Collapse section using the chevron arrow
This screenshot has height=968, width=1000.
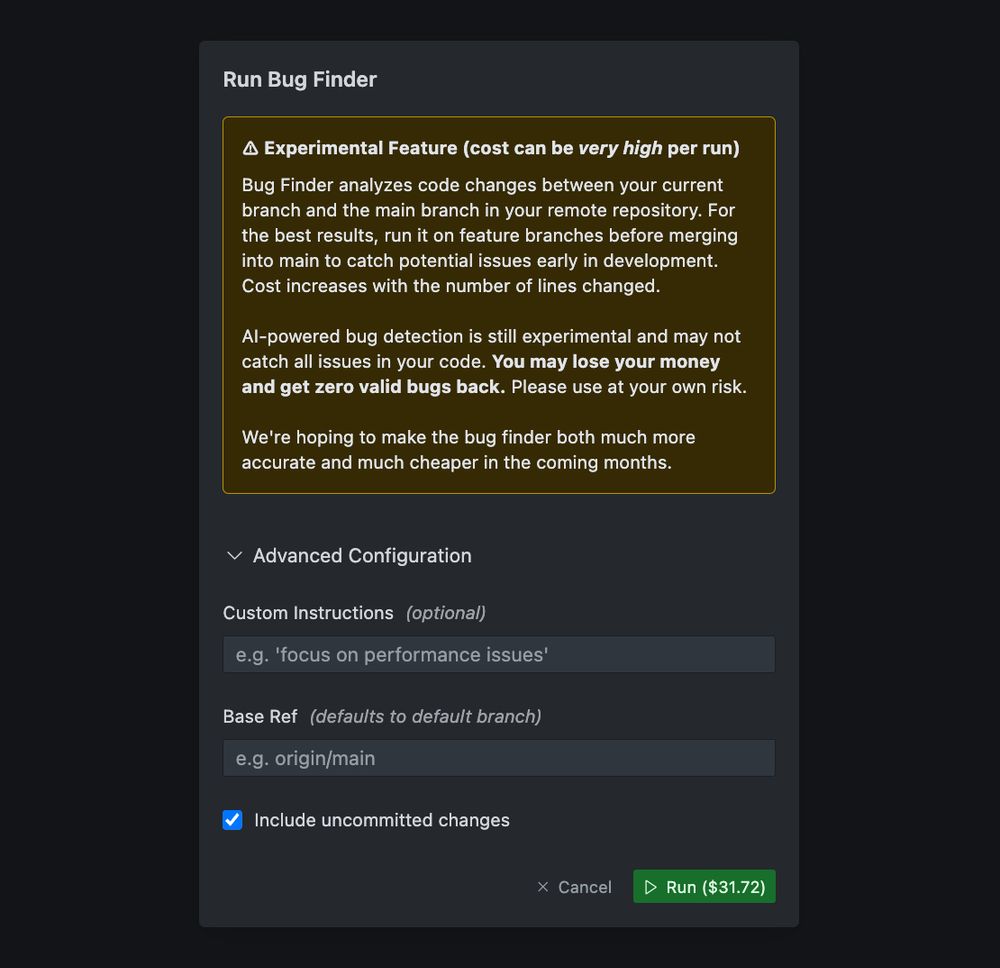coord(234,555)
